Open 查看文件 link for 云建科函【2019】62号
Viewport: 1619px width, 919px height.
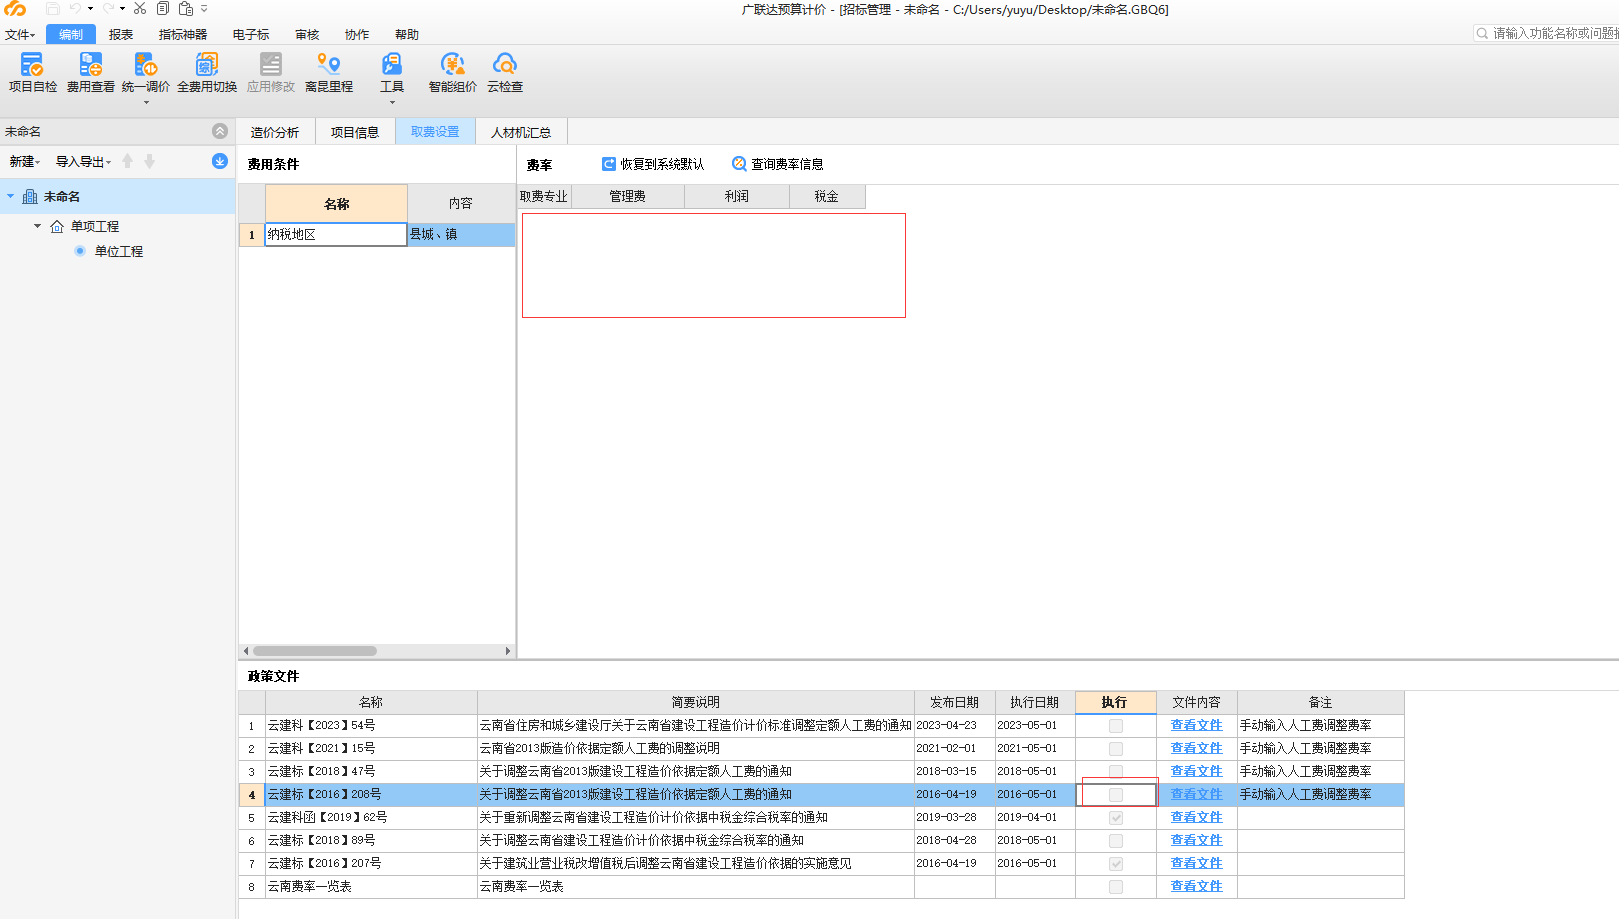pyautogui.click(x=1196, y=818)
